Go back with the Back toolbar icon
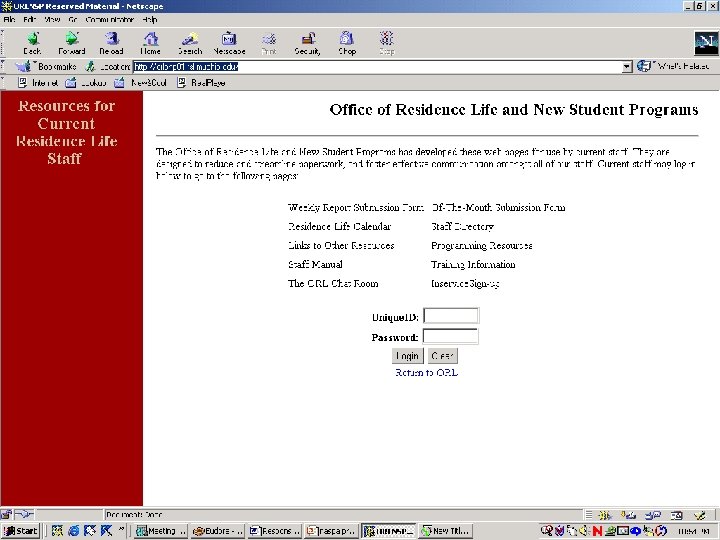Screen dimensions: 720x540 coord(32,43)
